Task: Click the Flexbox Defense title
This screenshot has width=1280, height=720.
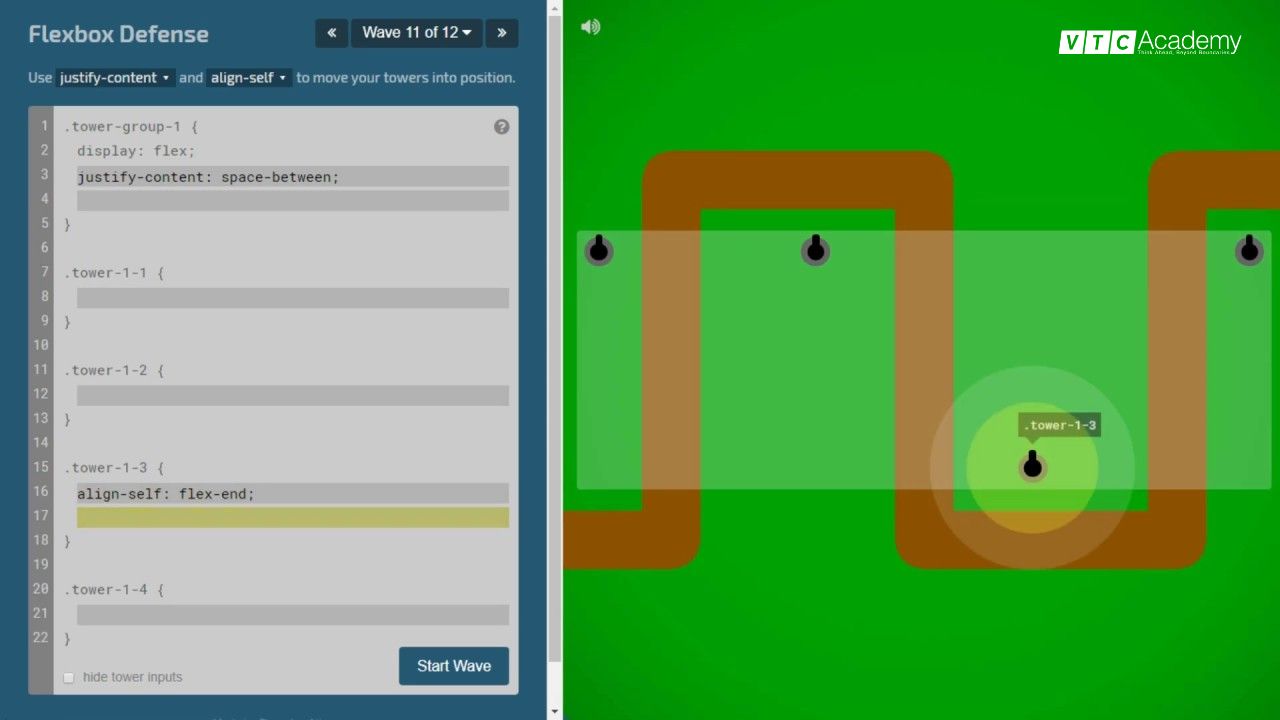Action: tap(118, 33)
